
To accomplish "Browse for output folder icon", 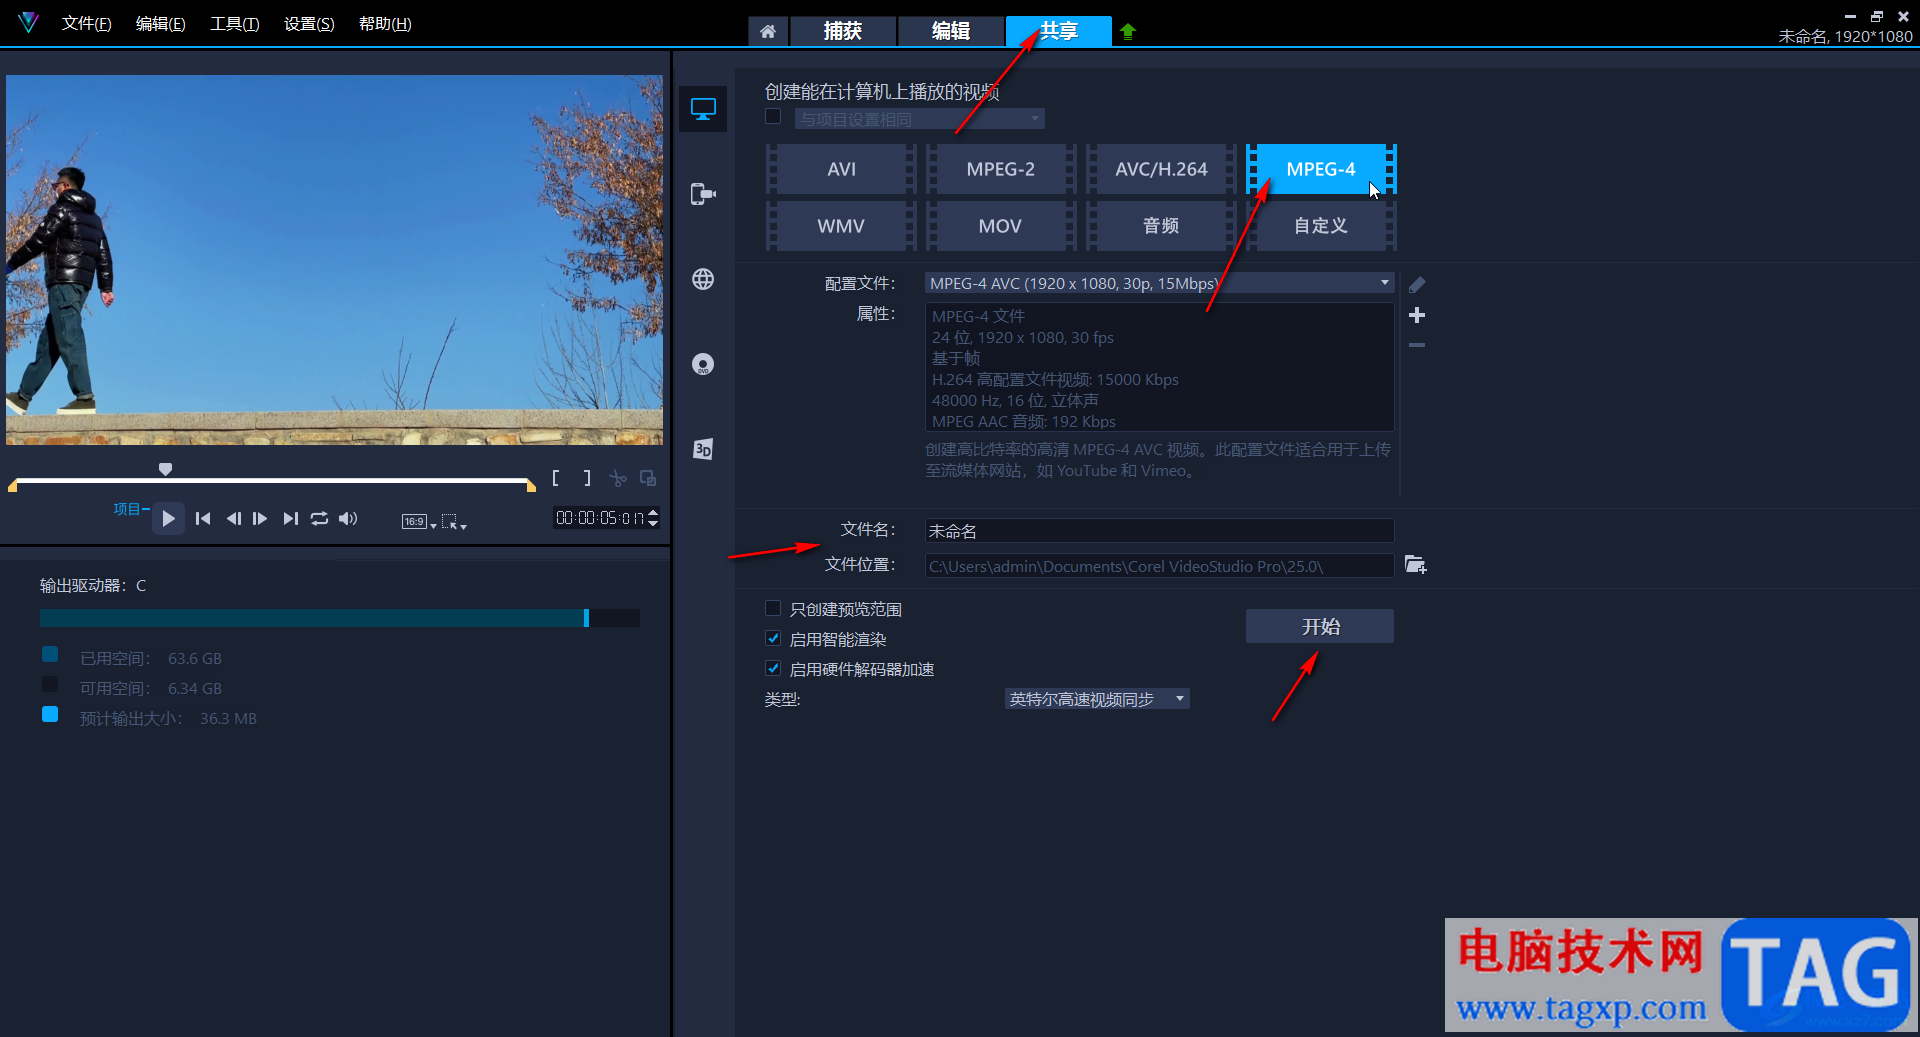I will pos(1416,565).
